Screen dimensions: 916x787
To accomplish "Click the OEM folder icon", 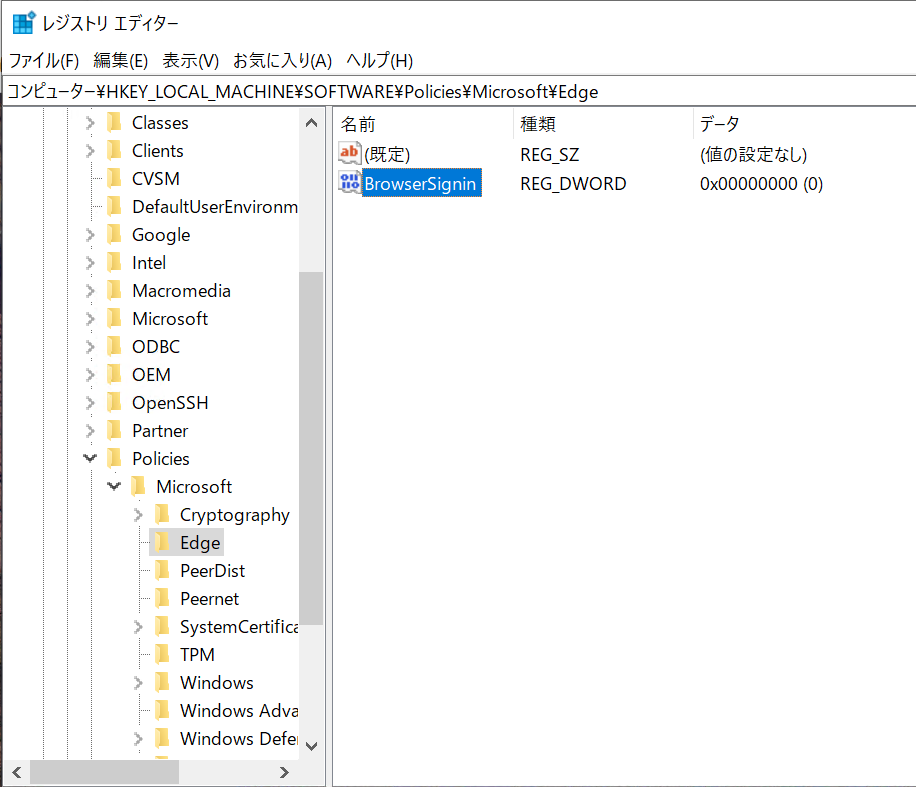I will 114,375.
